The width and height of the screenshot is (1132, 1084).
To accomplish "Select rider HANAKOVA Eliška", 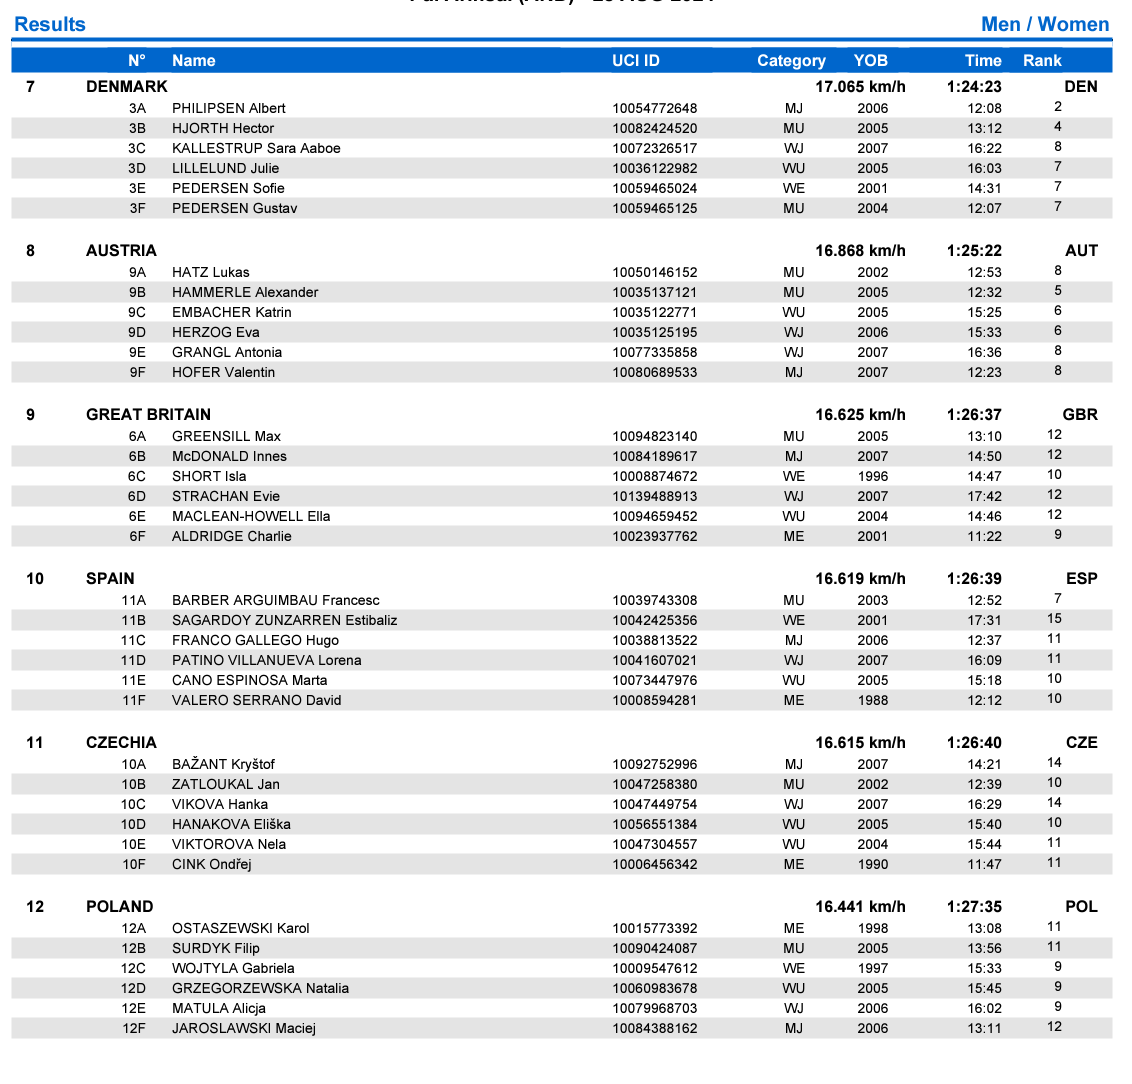I will click(232, 824).
